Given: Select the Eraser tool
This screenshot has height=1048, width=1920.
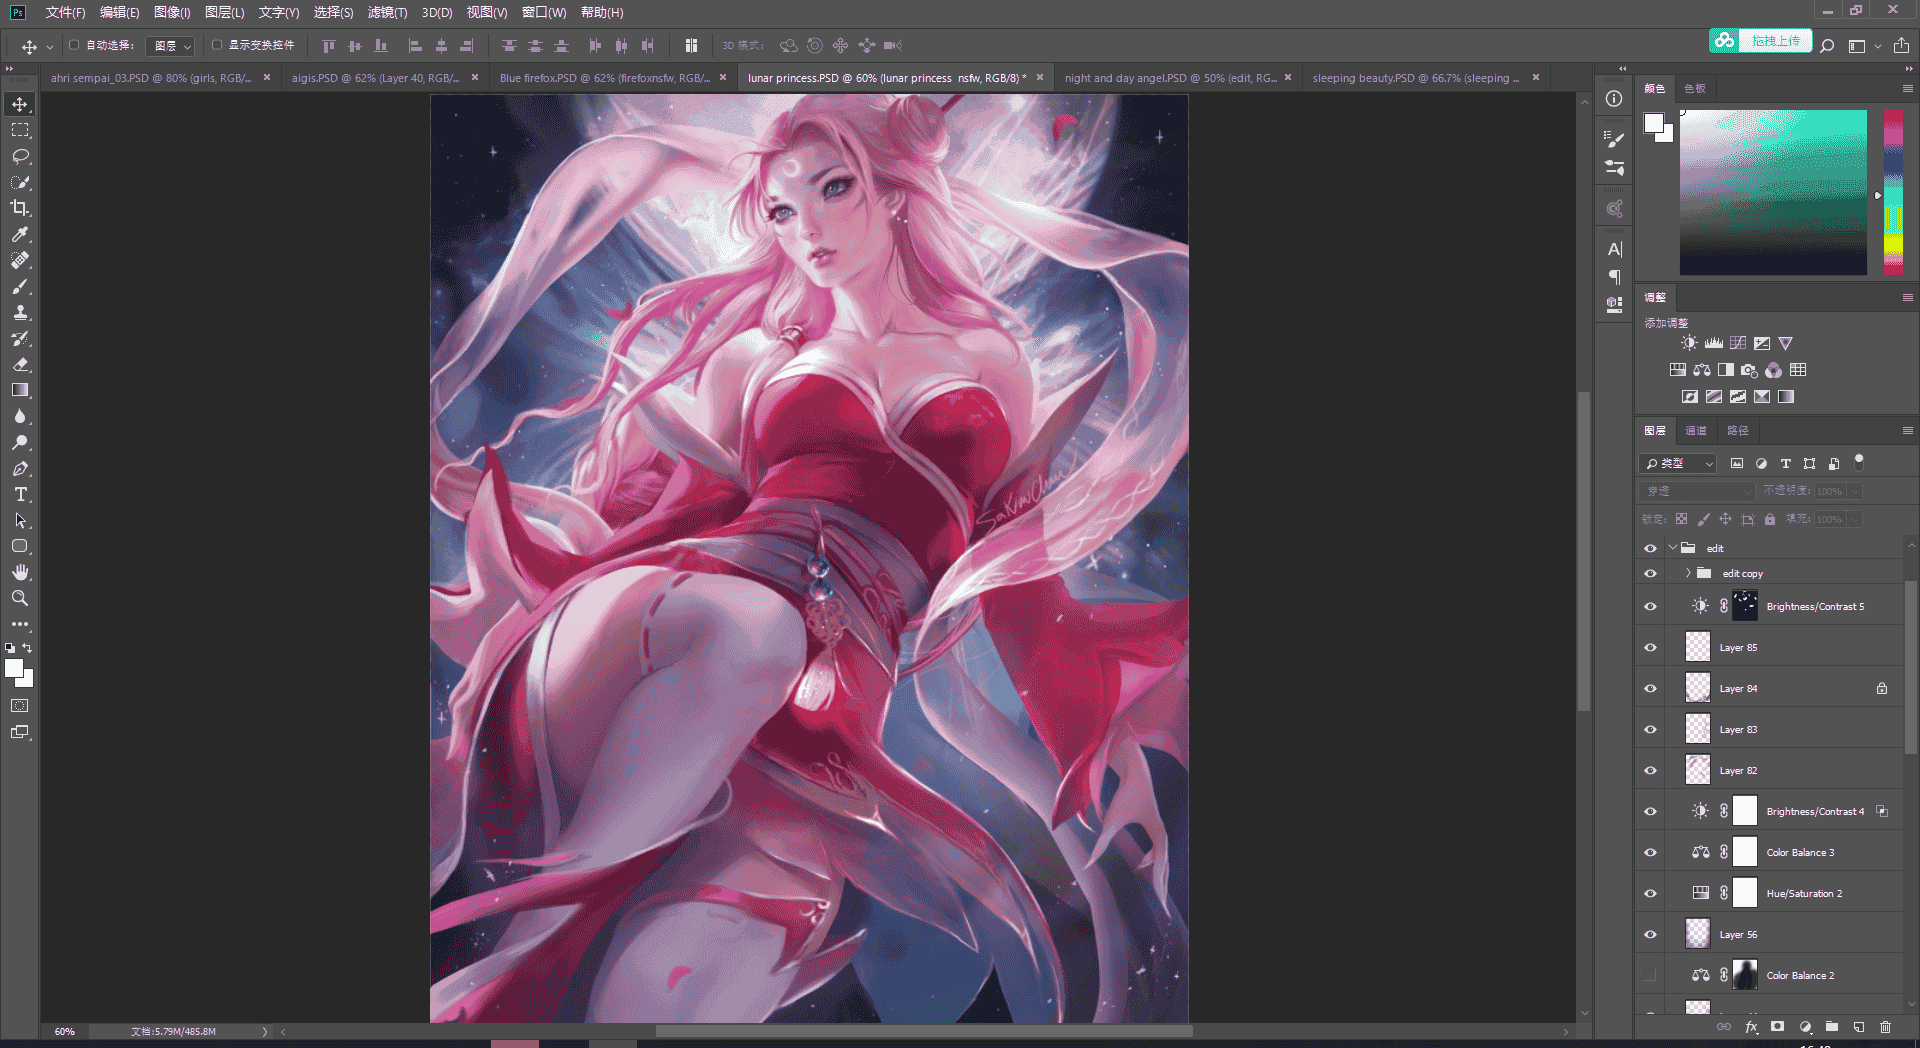Looking at the screenshot, I should 20,364.
